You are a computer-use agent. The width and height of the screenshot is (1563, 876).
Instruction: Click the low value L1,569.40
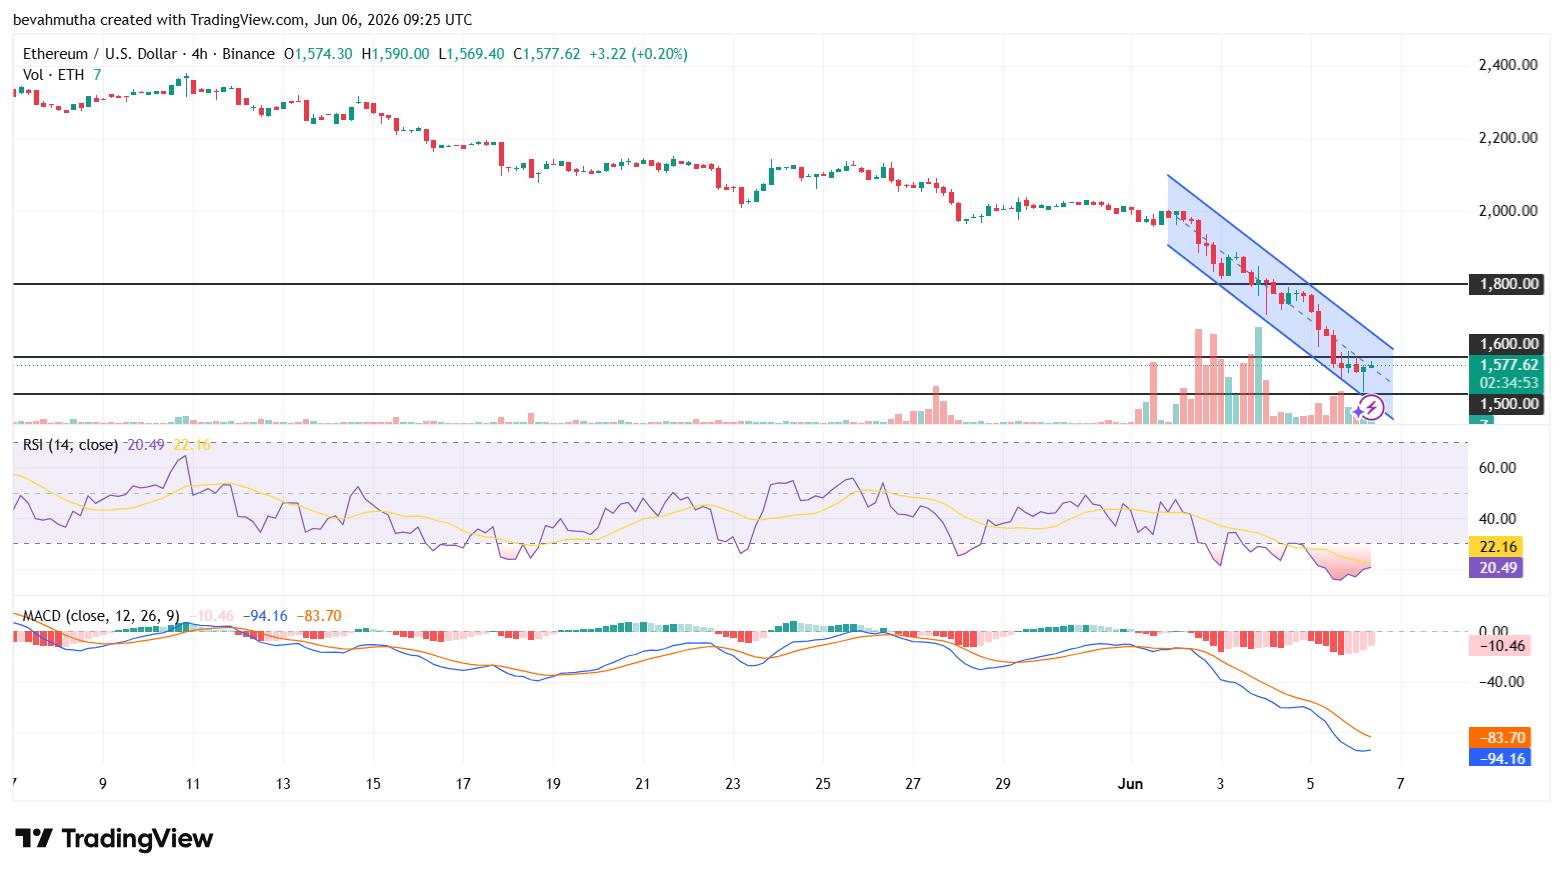click(471, 54)
